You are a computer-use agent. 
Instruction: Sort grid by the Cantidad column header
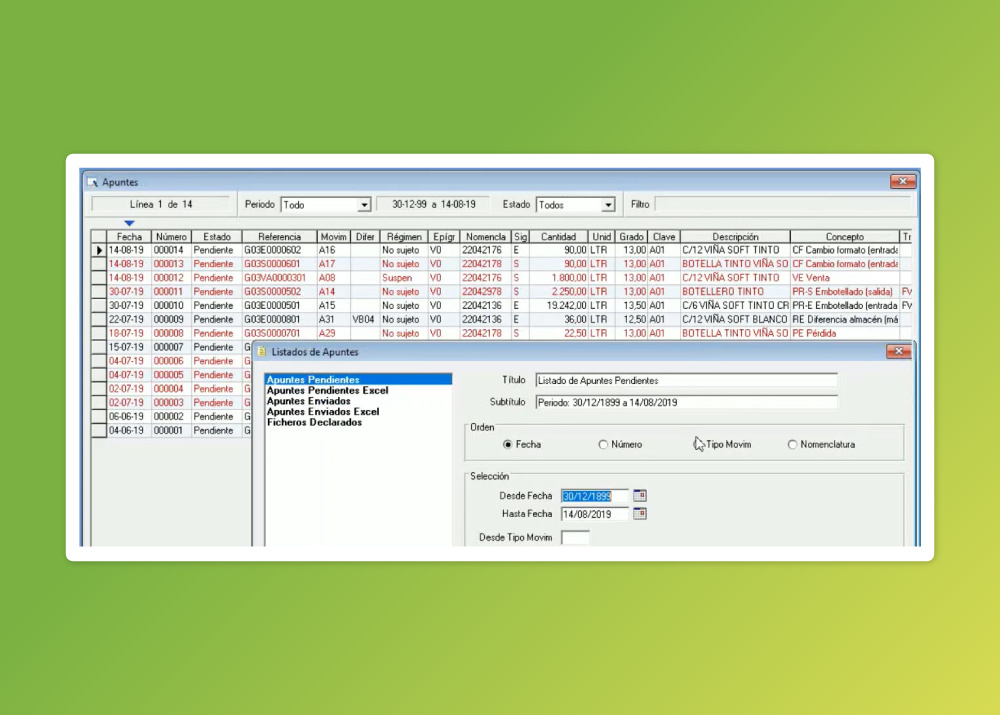[559, 237]
